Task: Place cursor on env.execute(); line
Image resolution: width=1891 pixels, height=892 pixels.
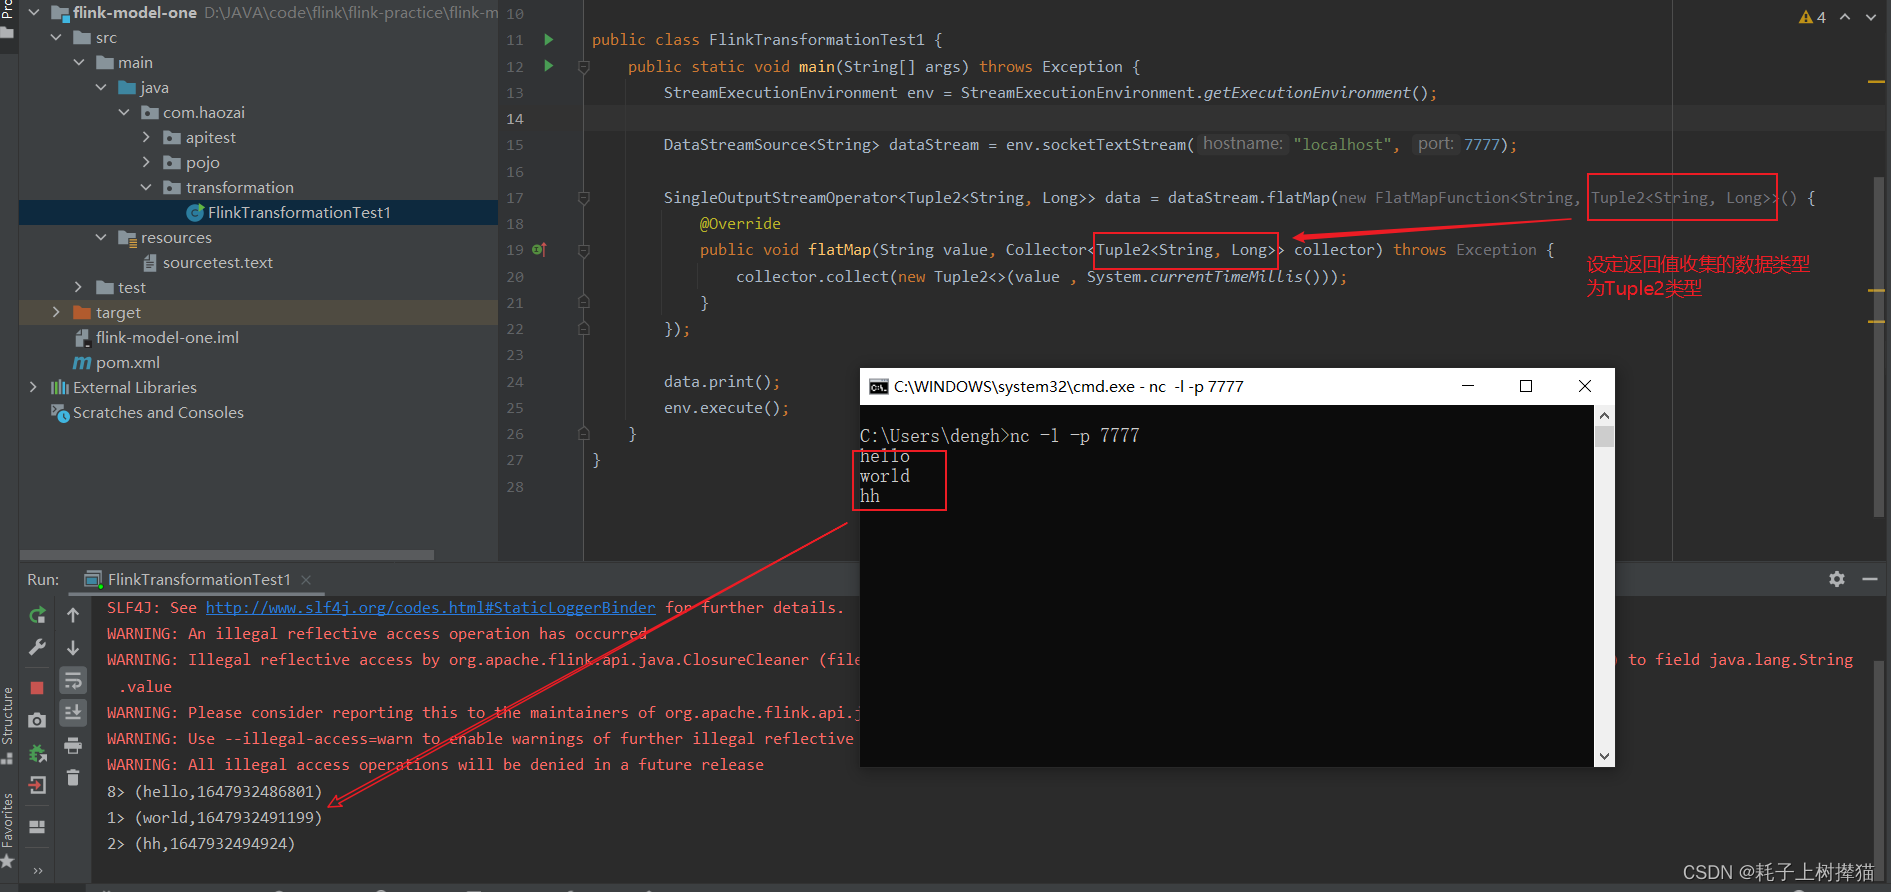Action: [726, 408]
